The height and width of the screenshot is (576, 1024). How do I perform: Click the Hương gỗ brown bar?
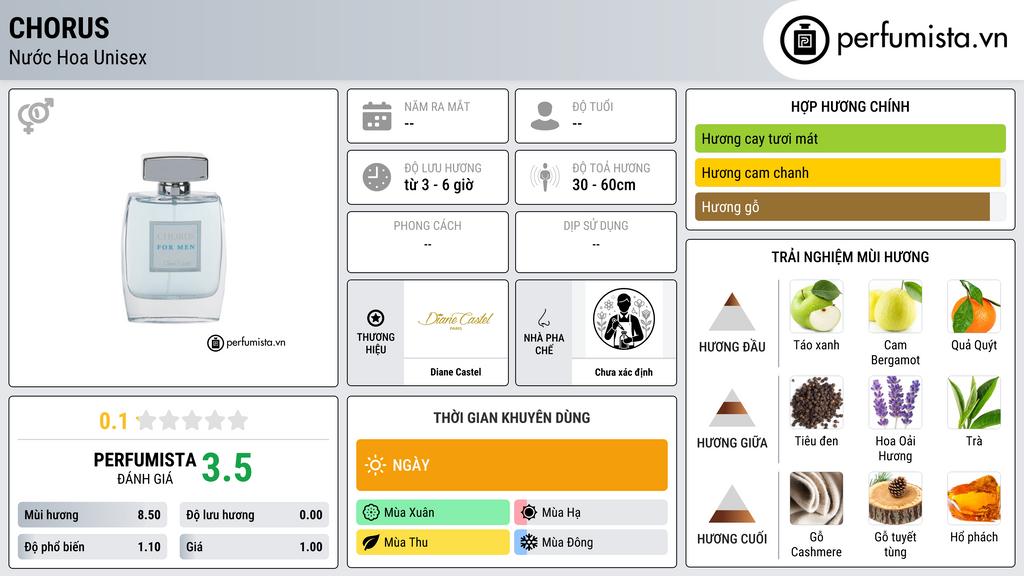pos(842,207)
